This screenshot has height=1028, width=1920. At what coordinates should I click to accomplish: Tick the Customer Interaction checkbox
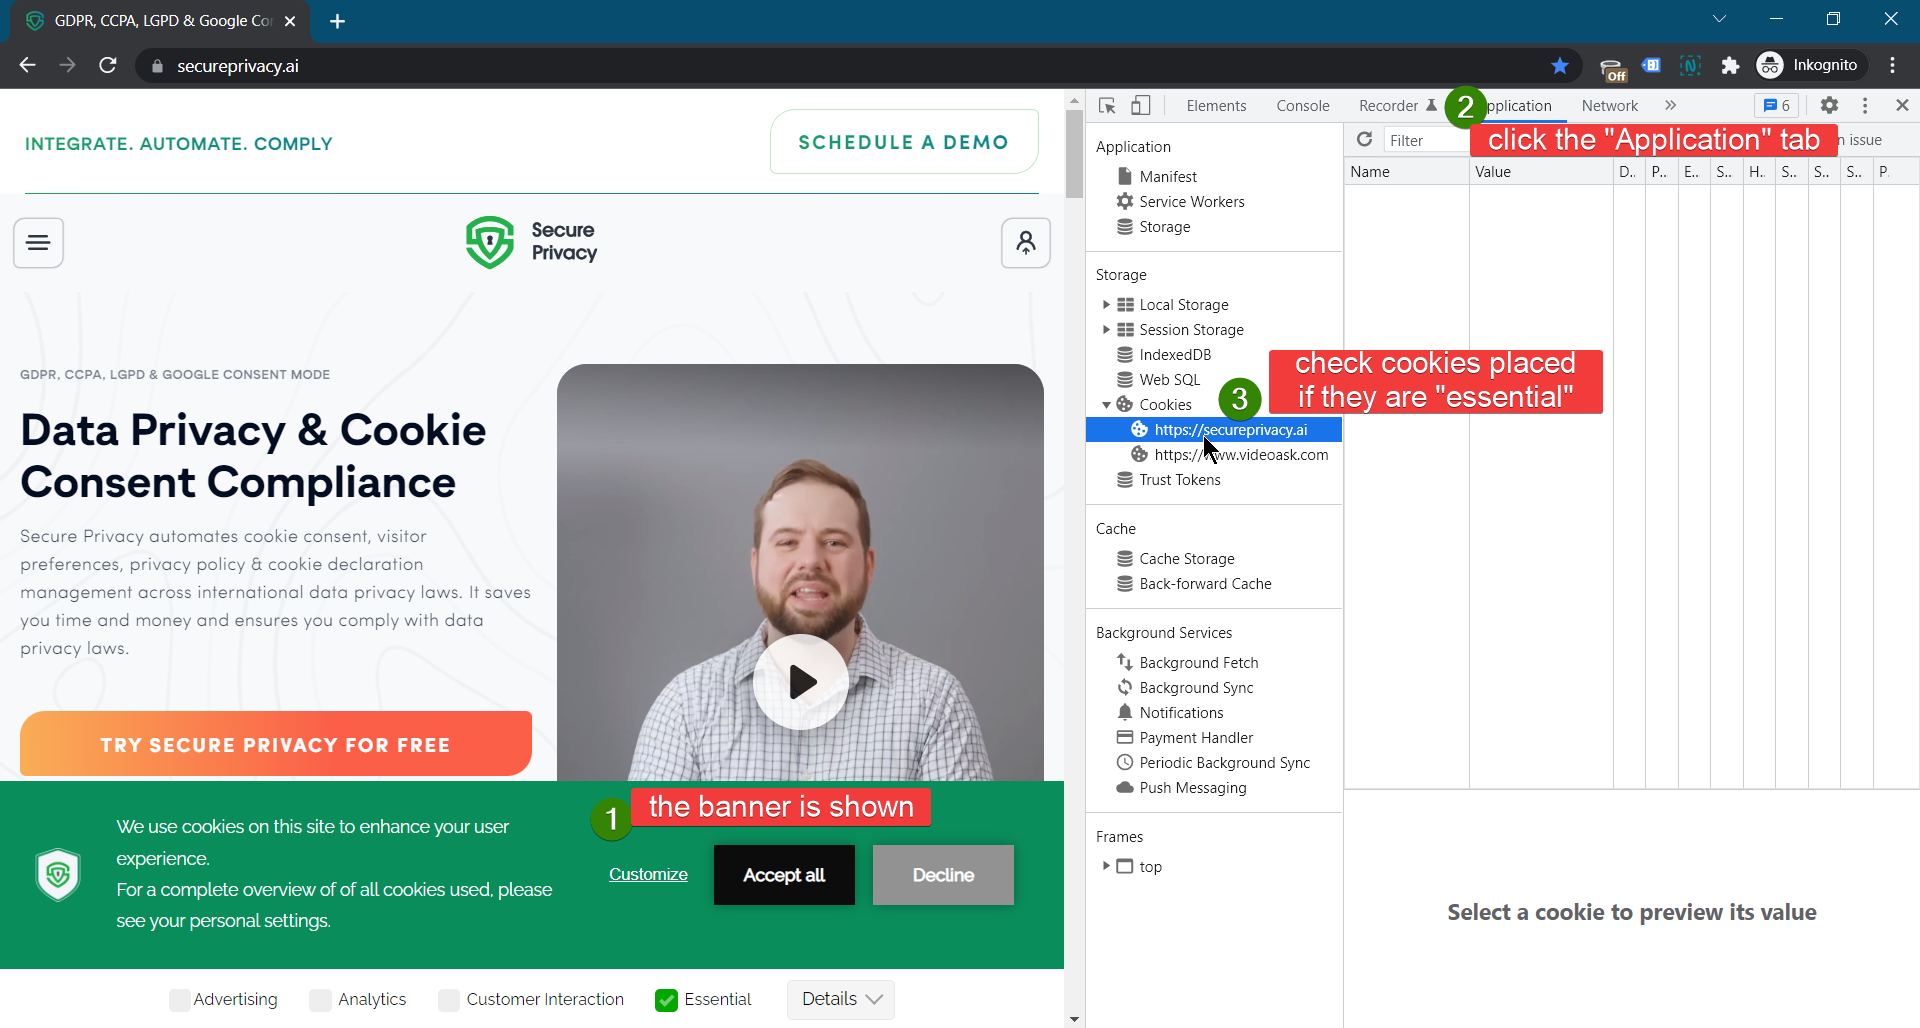point(449,1000)
